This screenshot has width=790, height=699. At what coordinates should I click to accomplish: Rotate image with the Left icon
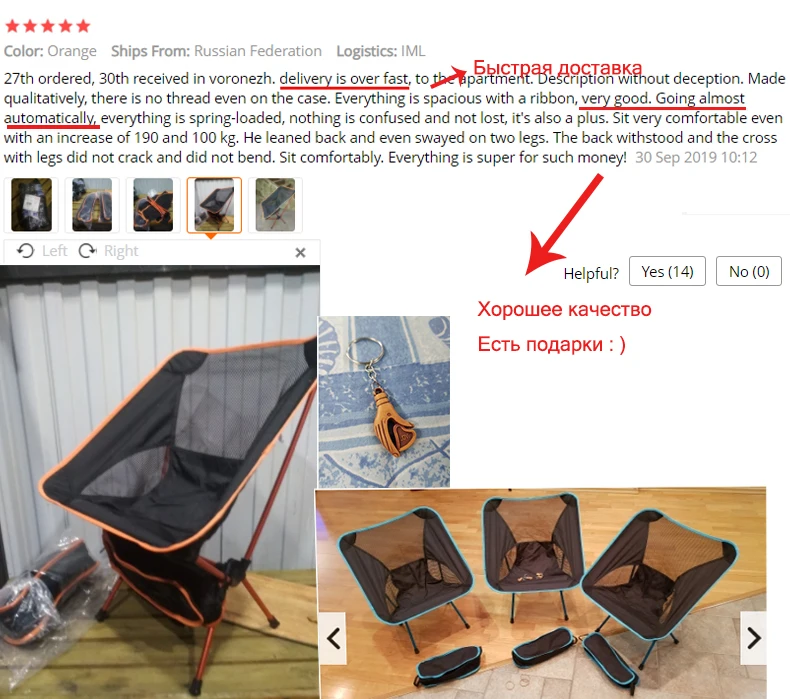(25, 250)
